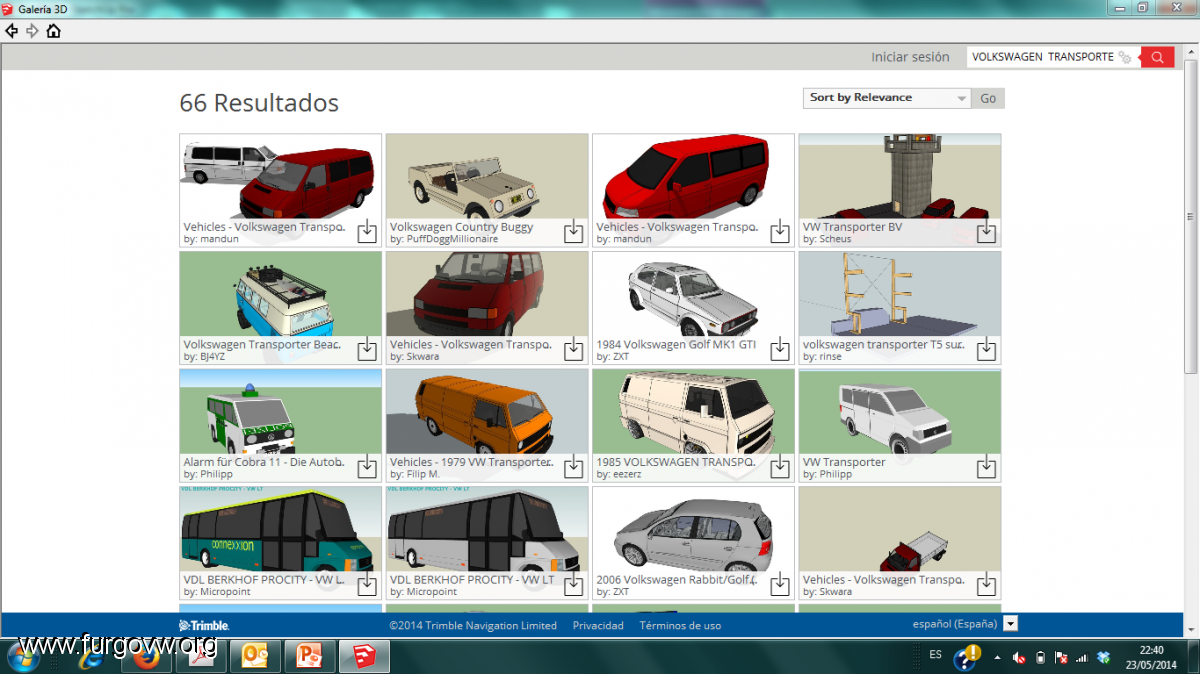Download Alarm für Cobra 11 model
1200x674 pixels.
click(x=367, y=467)
